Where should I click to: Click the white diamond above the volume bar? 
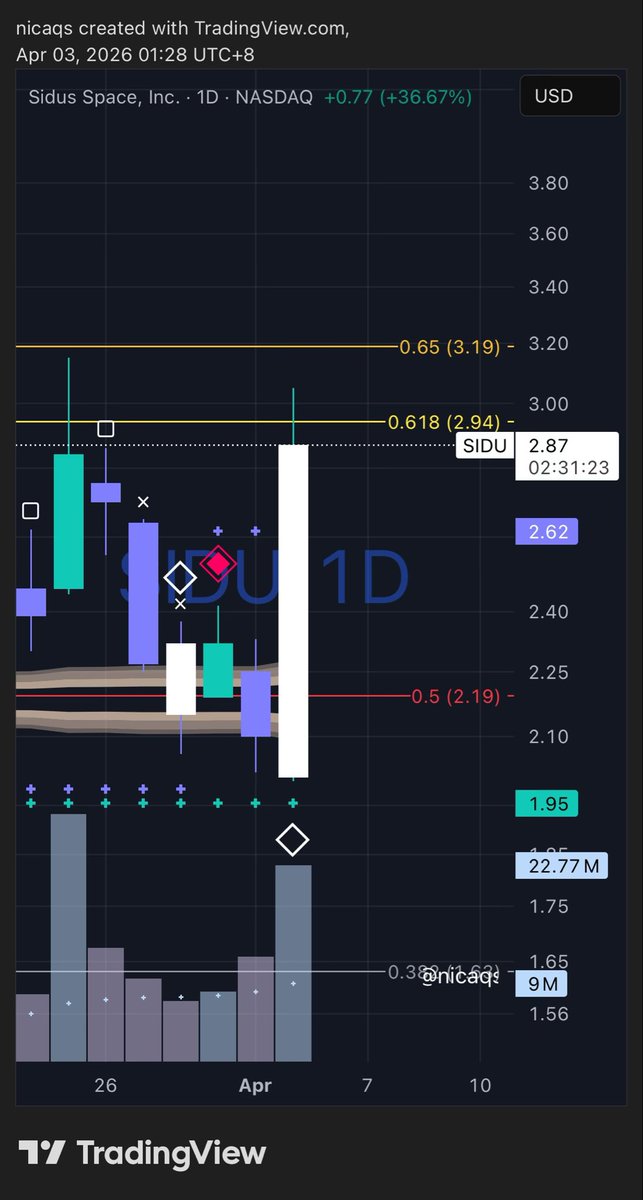click(x=292, y=840)
